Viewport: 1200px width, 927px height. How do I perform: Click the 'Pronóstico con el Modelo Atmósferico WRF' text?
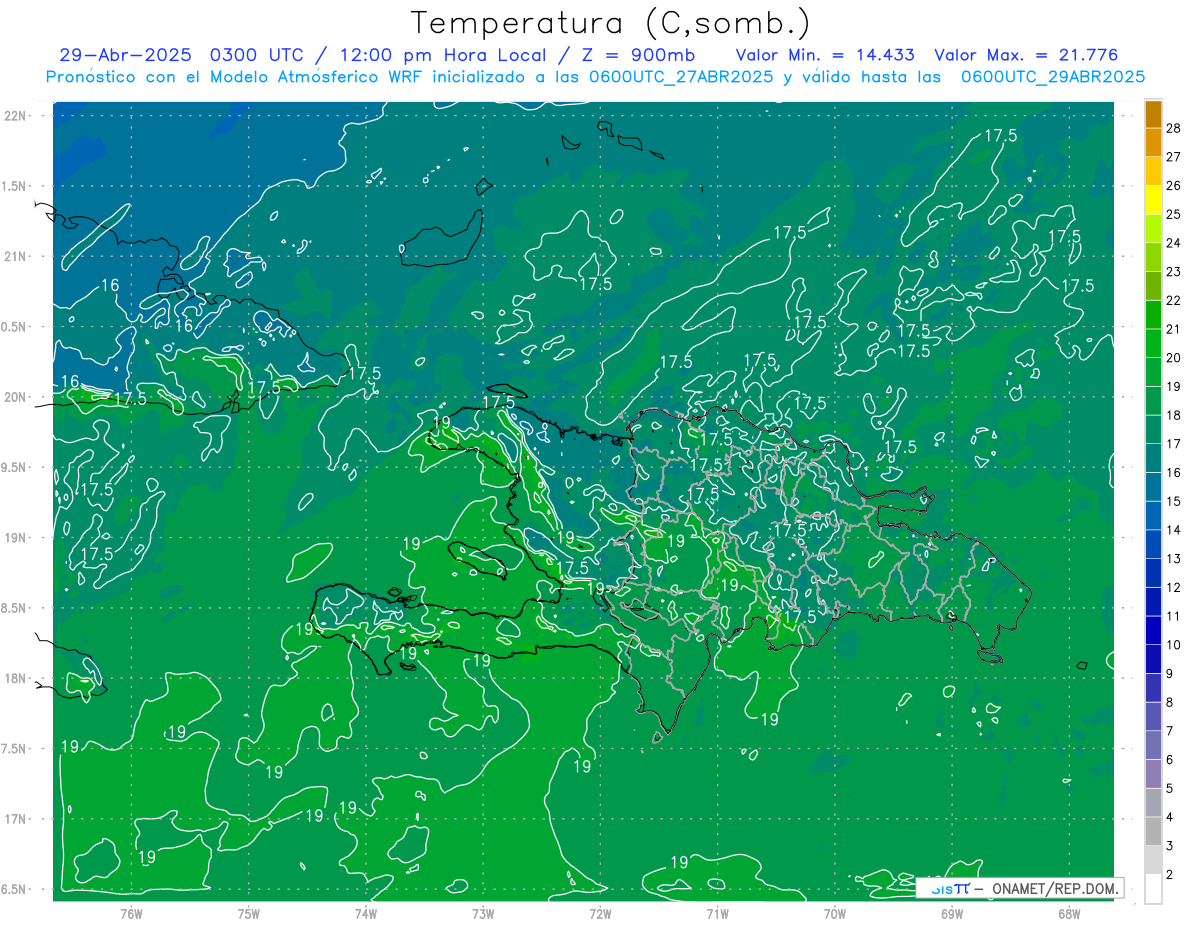[236, 77]
